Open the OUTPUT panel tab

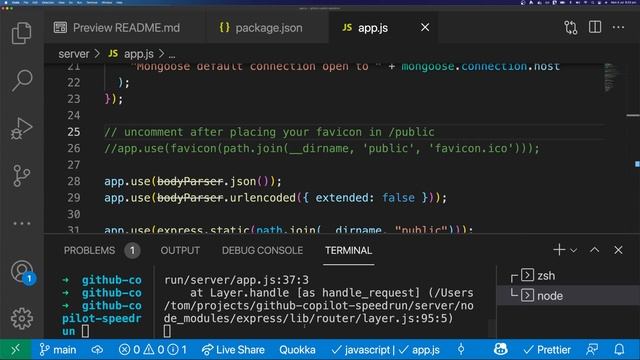point(180,250)
